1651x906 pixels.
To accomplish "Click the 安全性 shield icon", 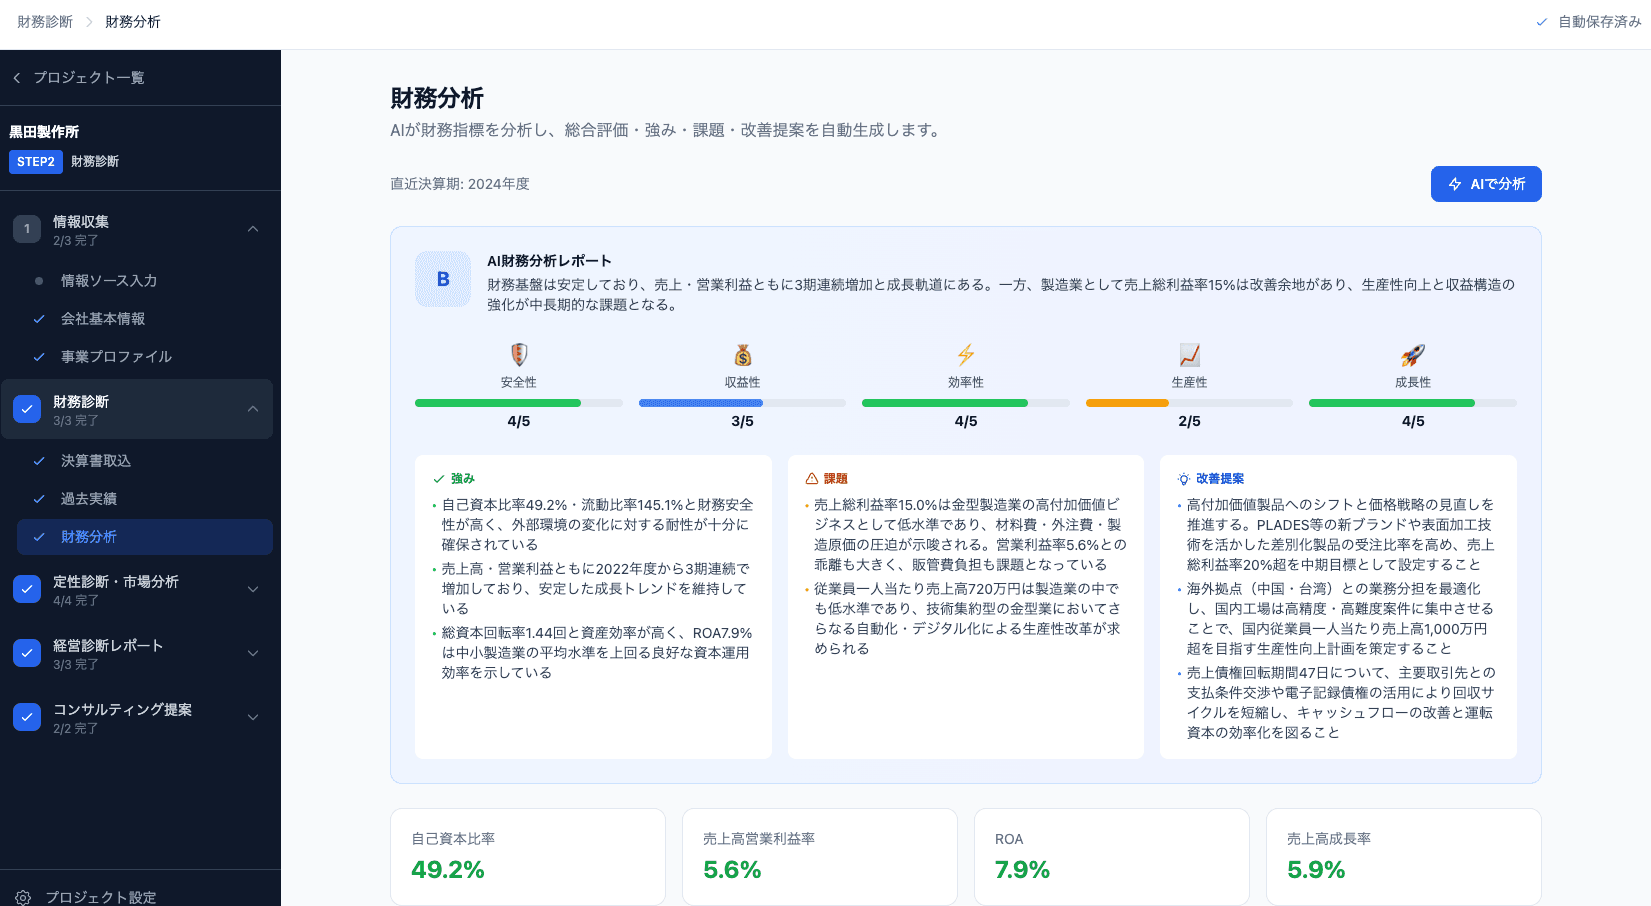I will click(519, 355).
